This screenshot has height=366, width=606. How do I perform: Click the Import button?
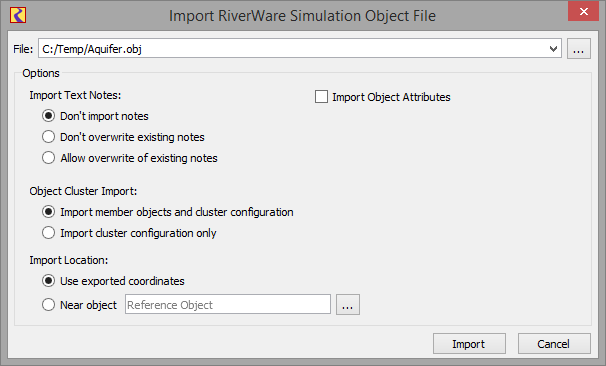[x=469, y=344]
